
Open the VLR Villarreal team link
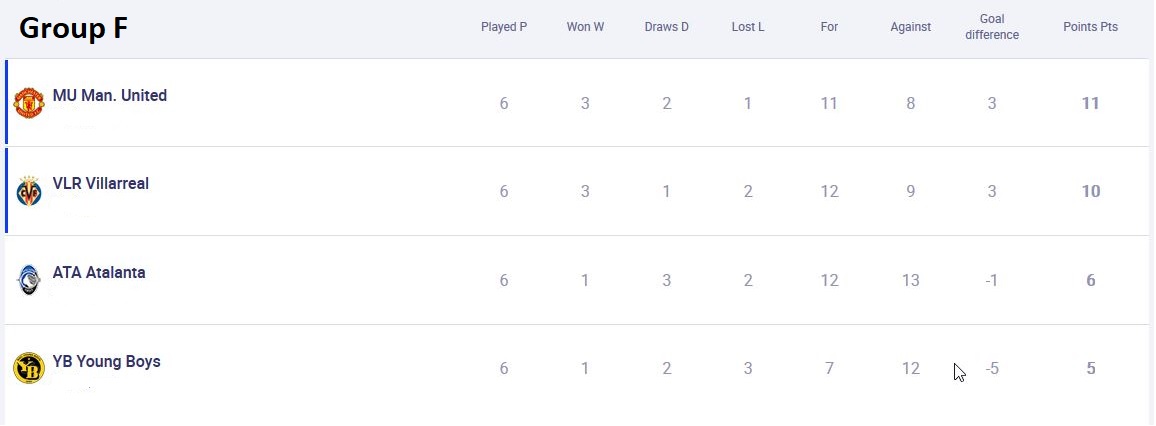(101, 184)
